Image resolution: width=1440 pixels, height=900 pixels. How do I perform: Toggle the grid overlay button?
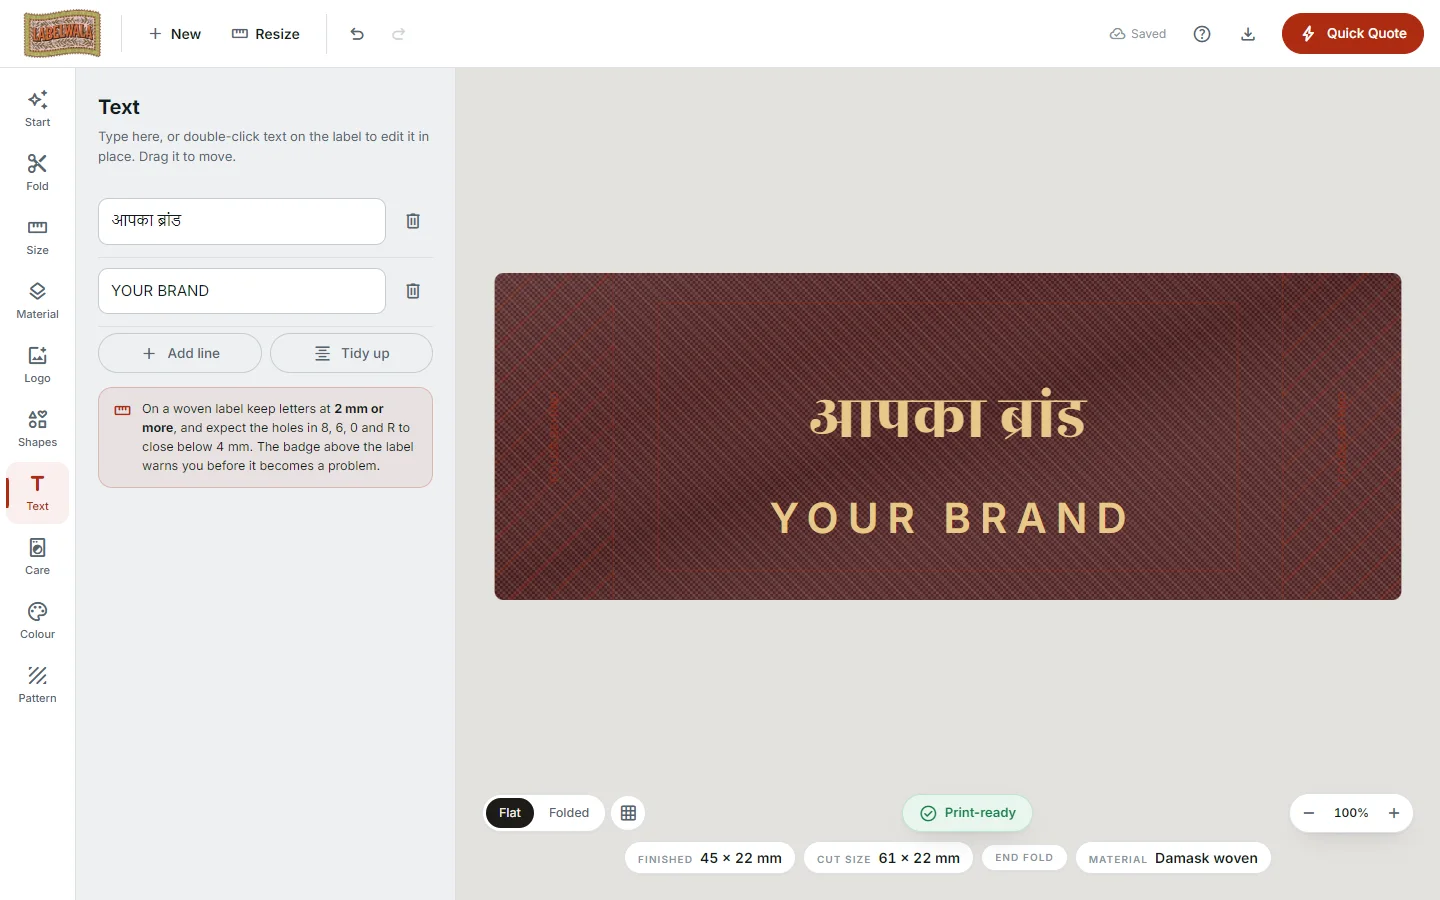click(628, 813)
